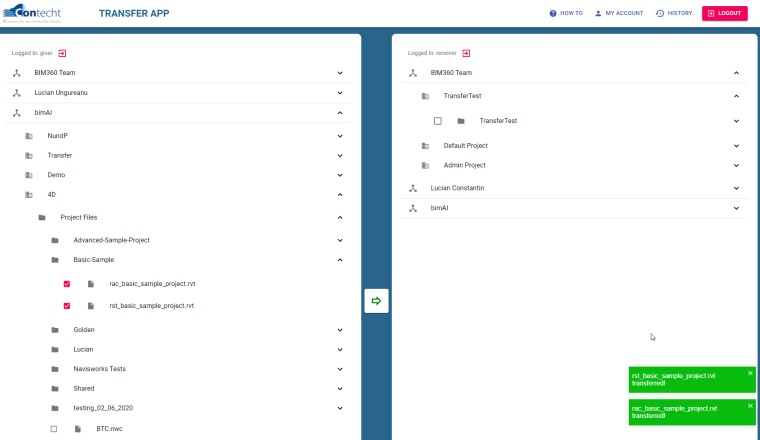This screenshot has height=440, width=760.
Task: Select the rac_basic_sample_project.rvt file name
Action: 152,284
